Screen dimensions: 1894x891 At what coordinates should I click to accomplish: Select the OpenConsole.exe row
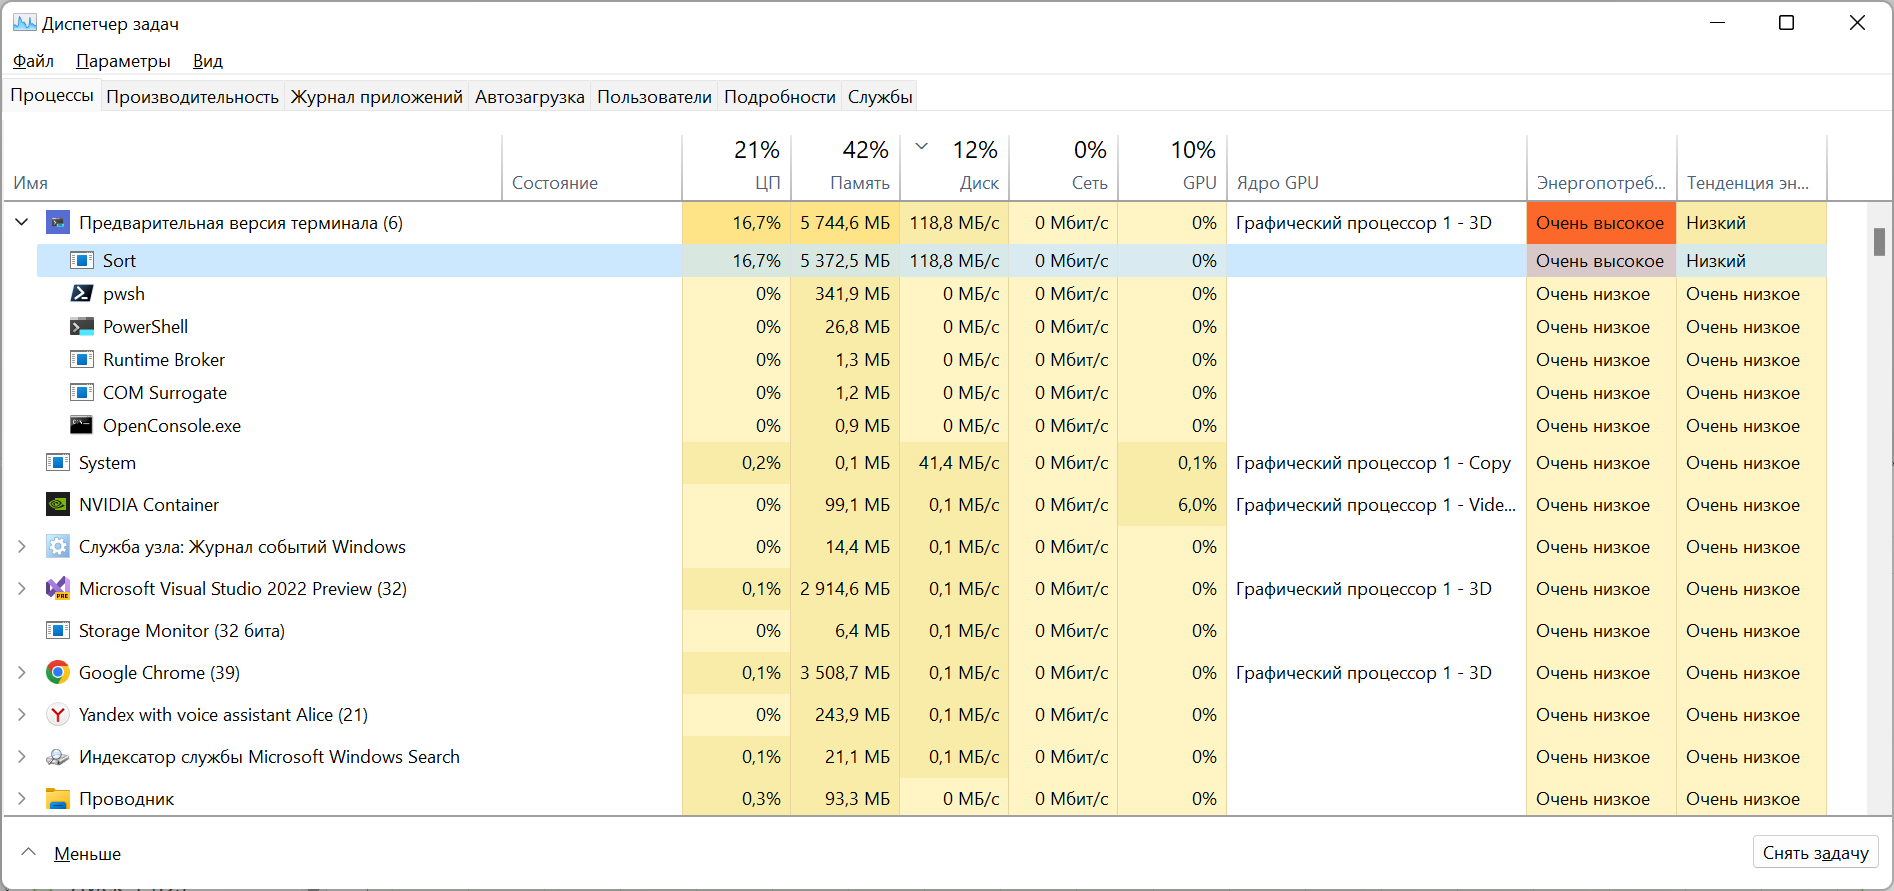pos(932,425)
